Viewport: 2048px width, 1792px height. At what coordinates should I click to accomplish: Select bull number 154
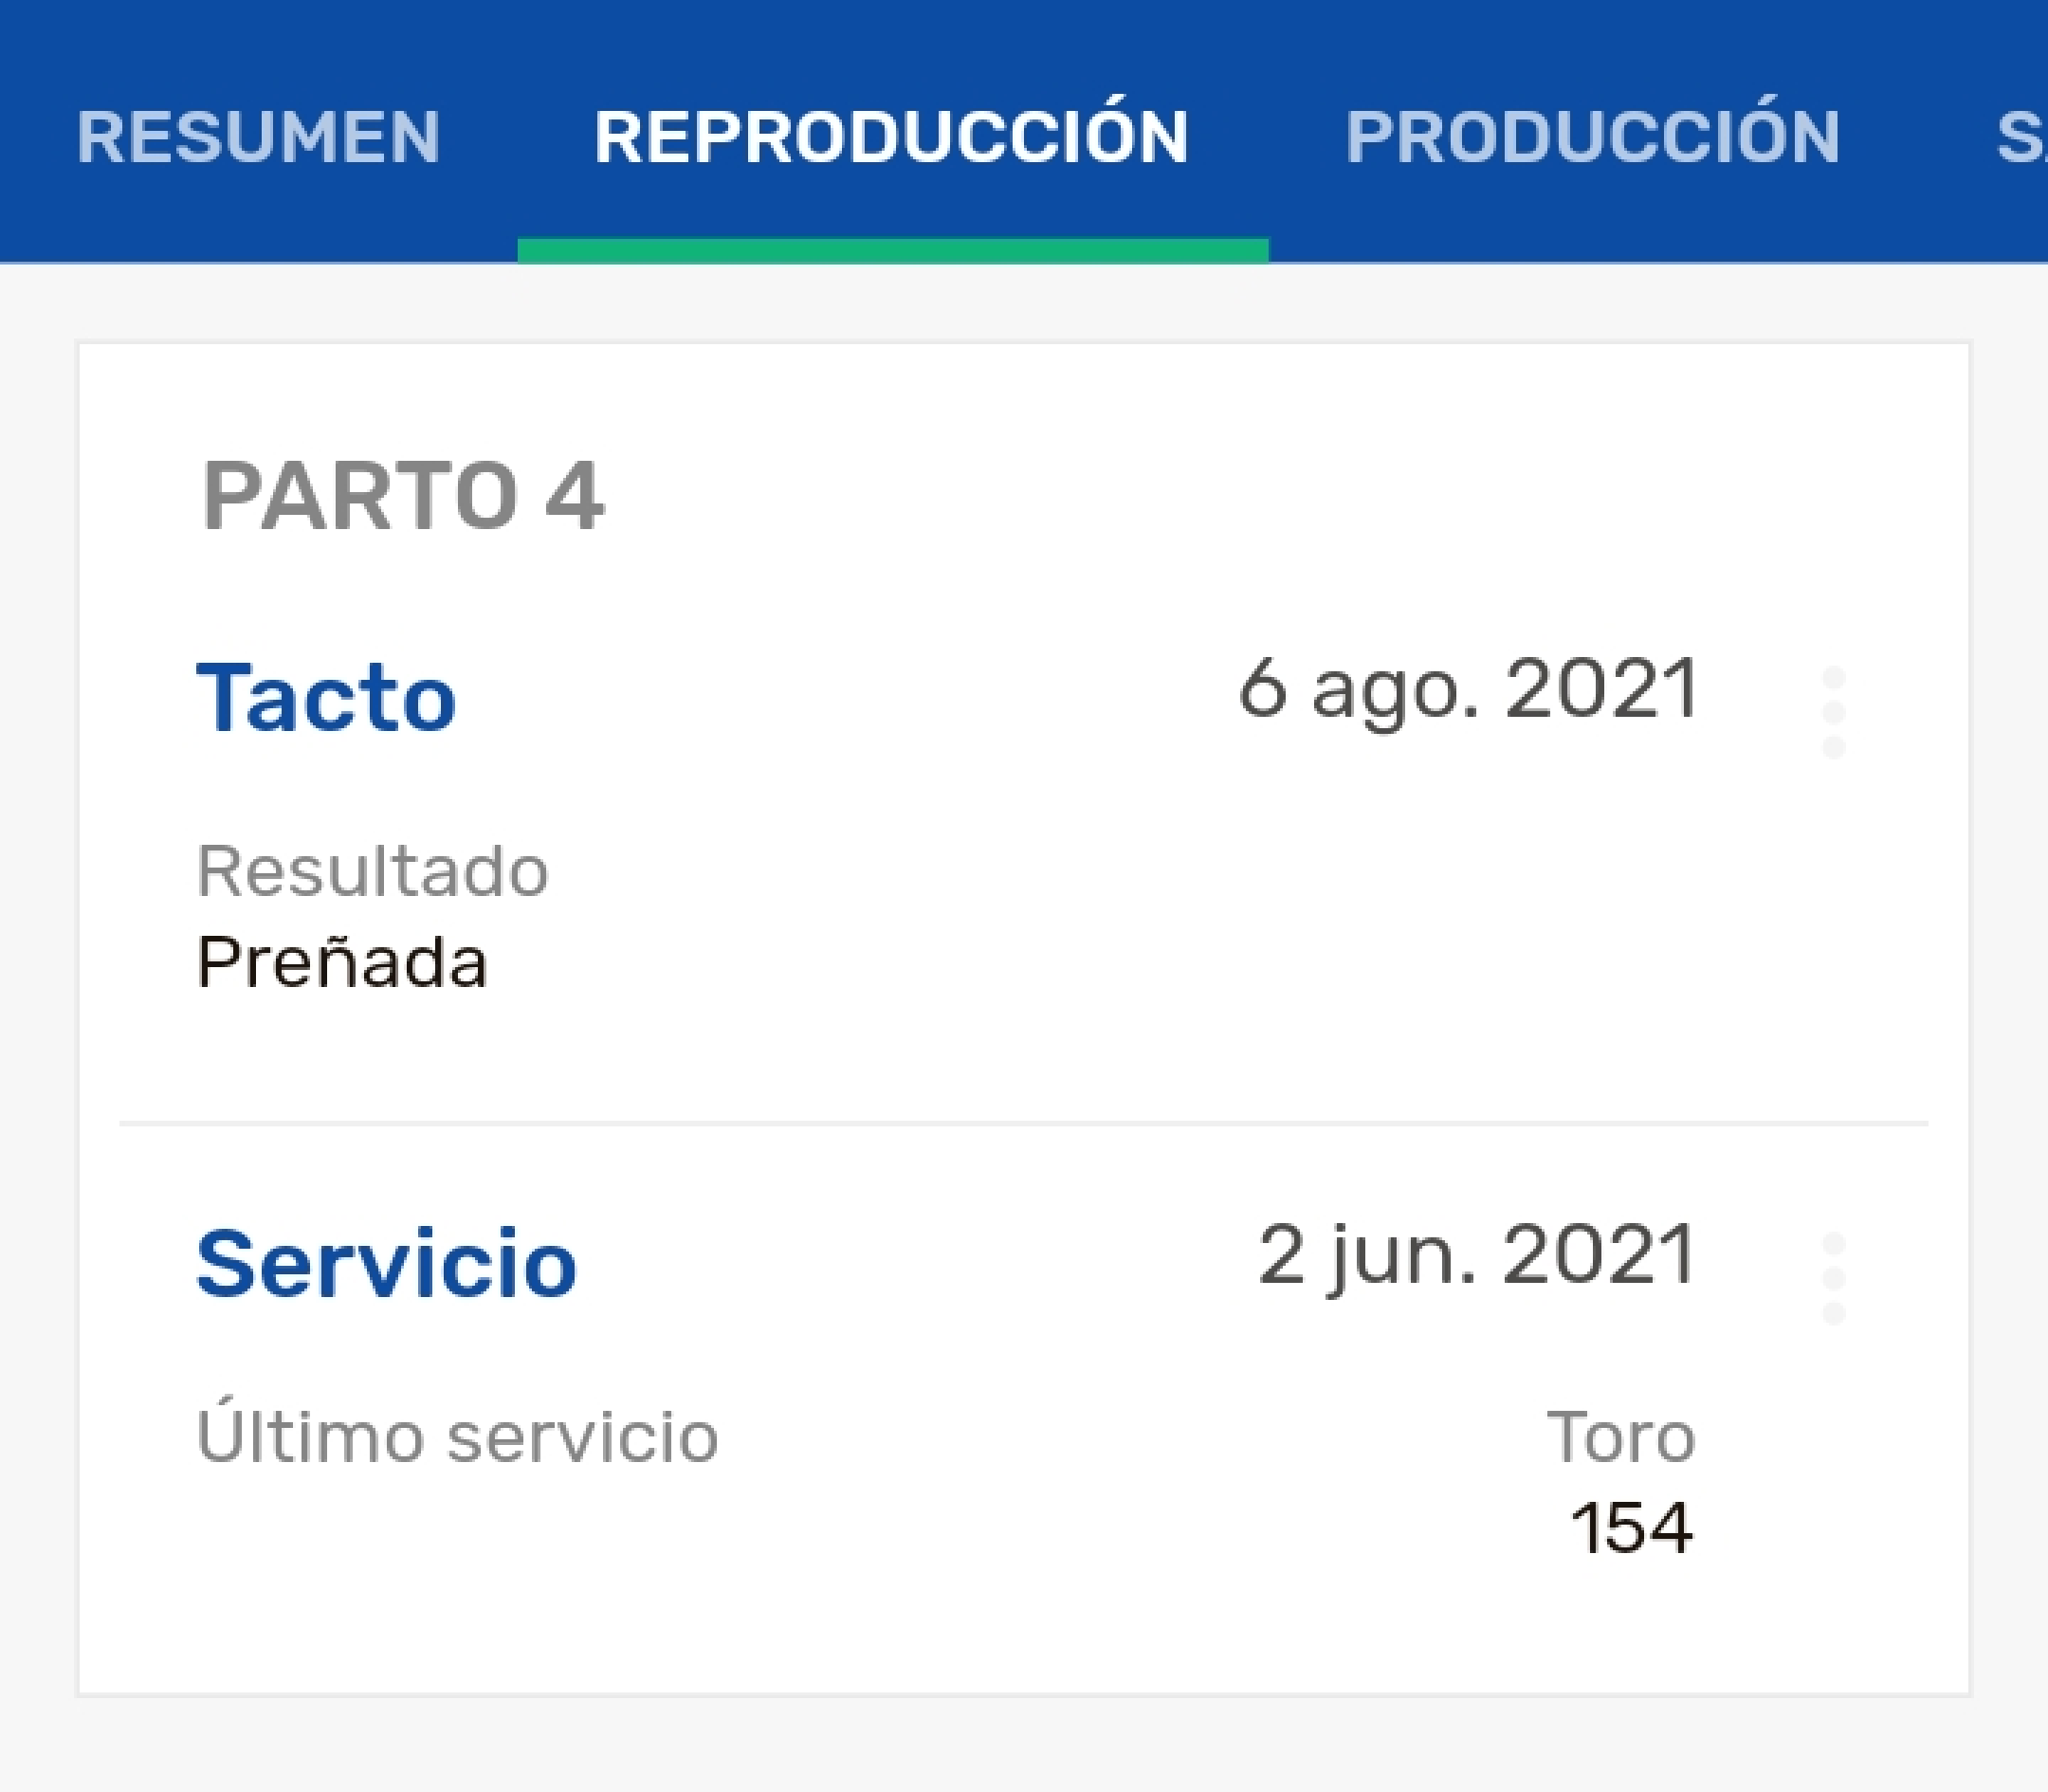[x=1632, y=1528]
